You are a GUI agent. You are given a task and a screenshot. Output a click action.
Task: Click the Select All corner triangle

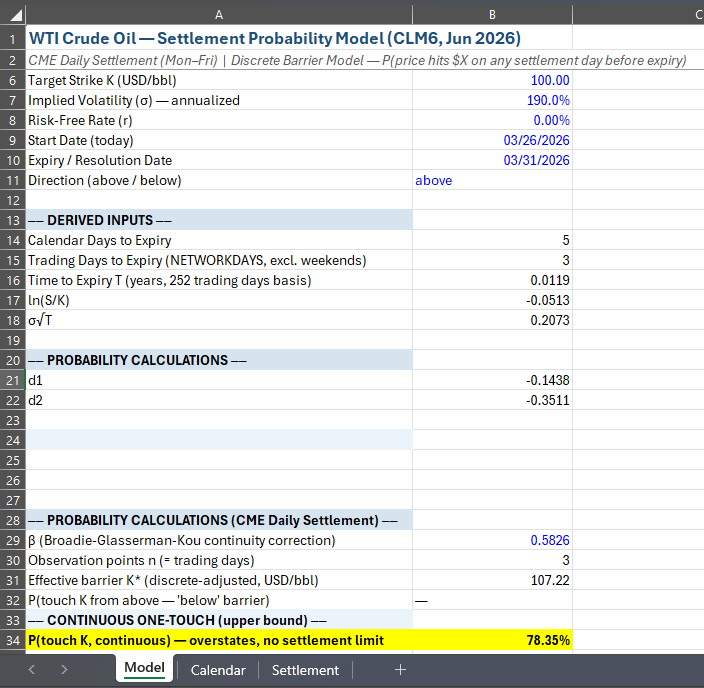click(16, 15)
